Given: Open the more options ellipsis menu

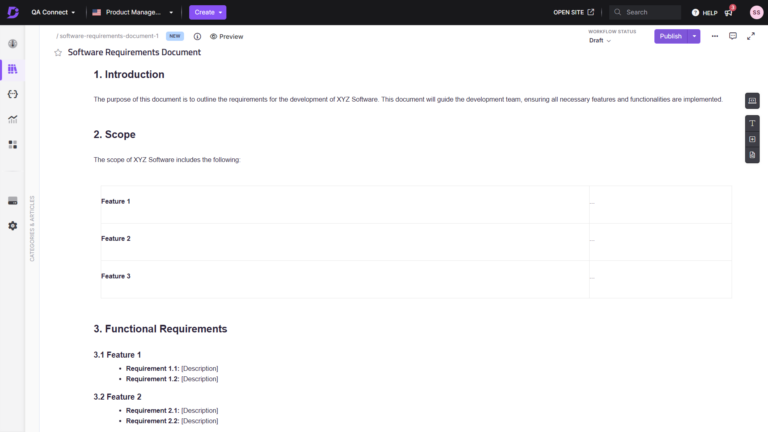Looking at the screenshot, I should click(714, 36).
